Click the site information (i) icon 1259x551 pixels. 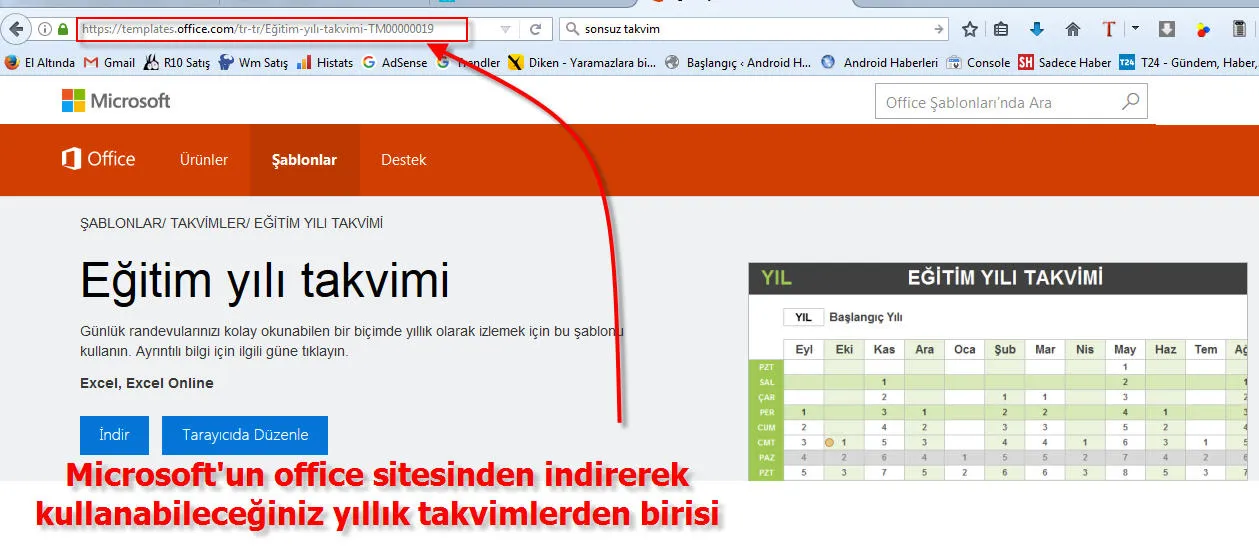45,30
